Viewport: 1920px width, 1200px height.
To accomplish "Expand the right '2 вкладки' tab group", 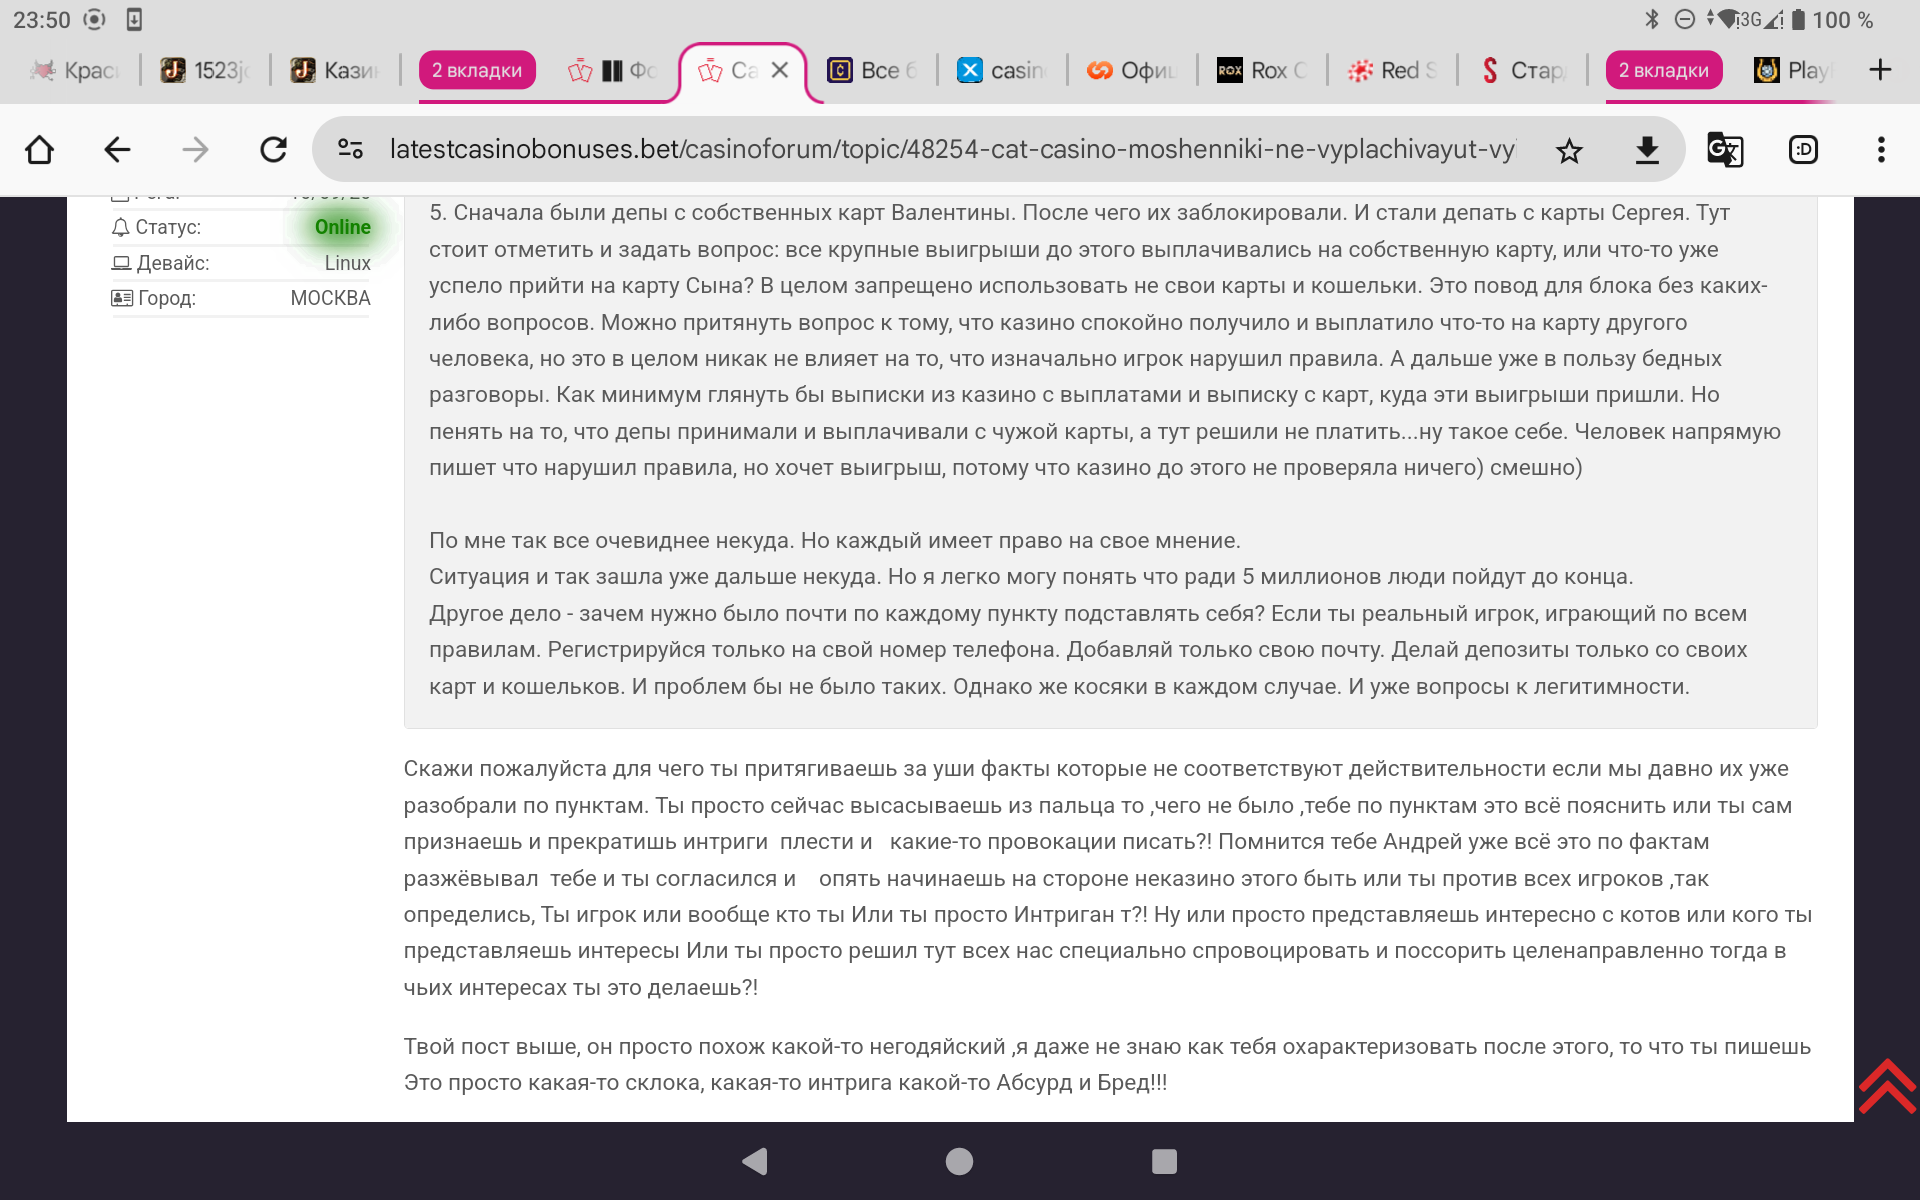I will pos(1663,70).
